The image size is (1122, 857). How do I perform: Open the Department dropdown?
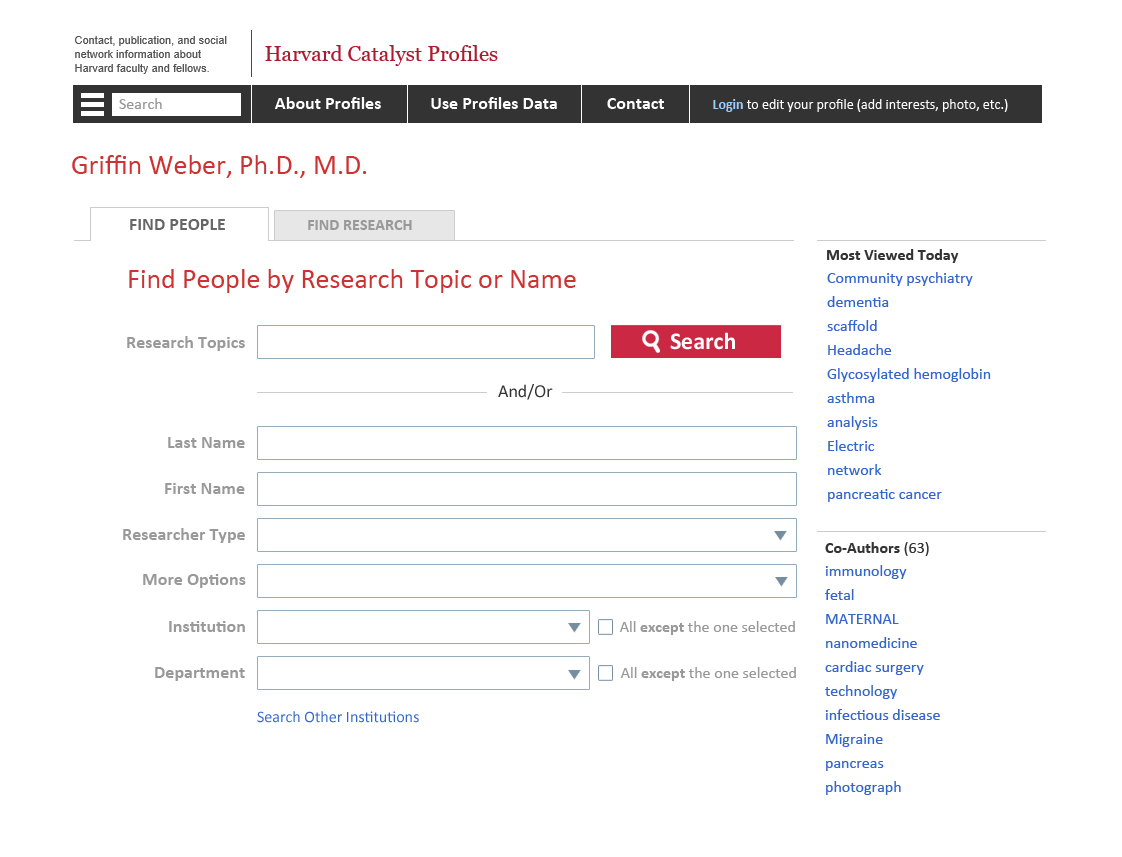424,673
